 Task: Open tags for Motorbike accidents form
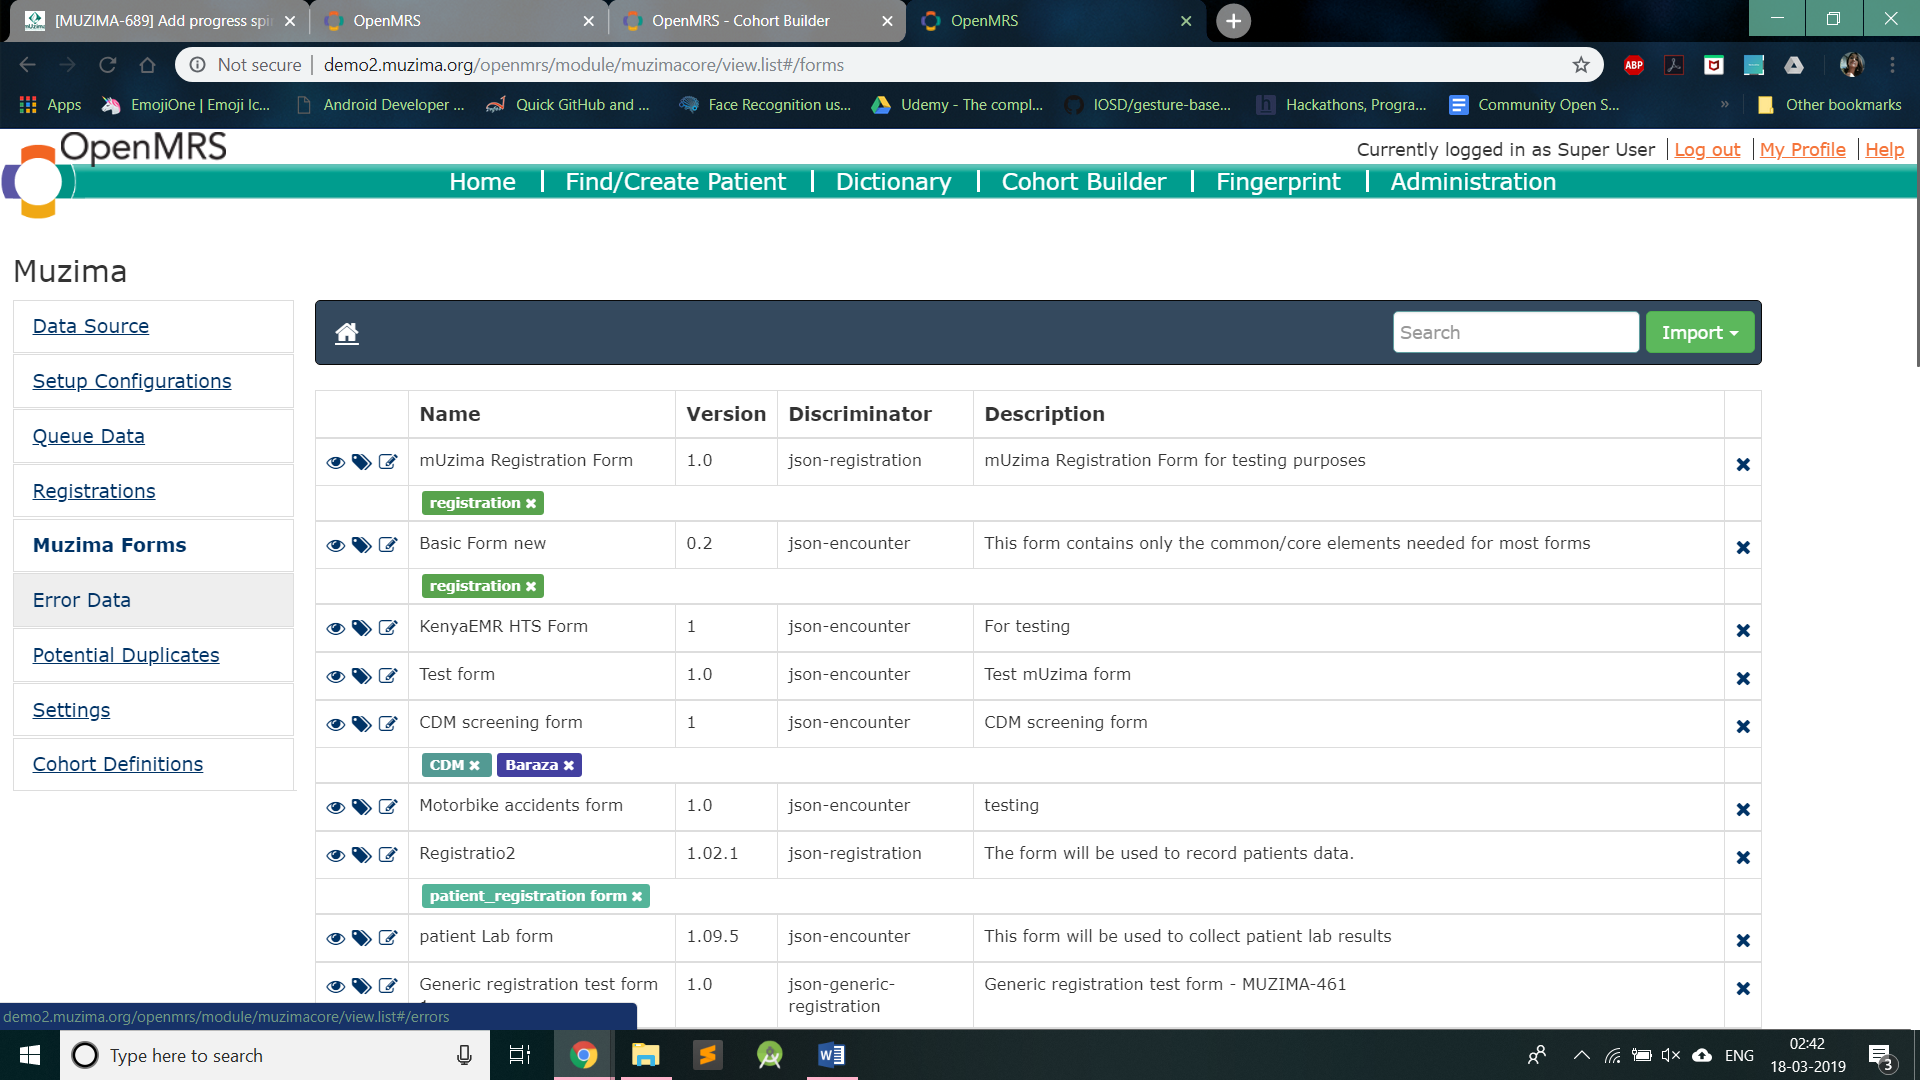[362, 807]
